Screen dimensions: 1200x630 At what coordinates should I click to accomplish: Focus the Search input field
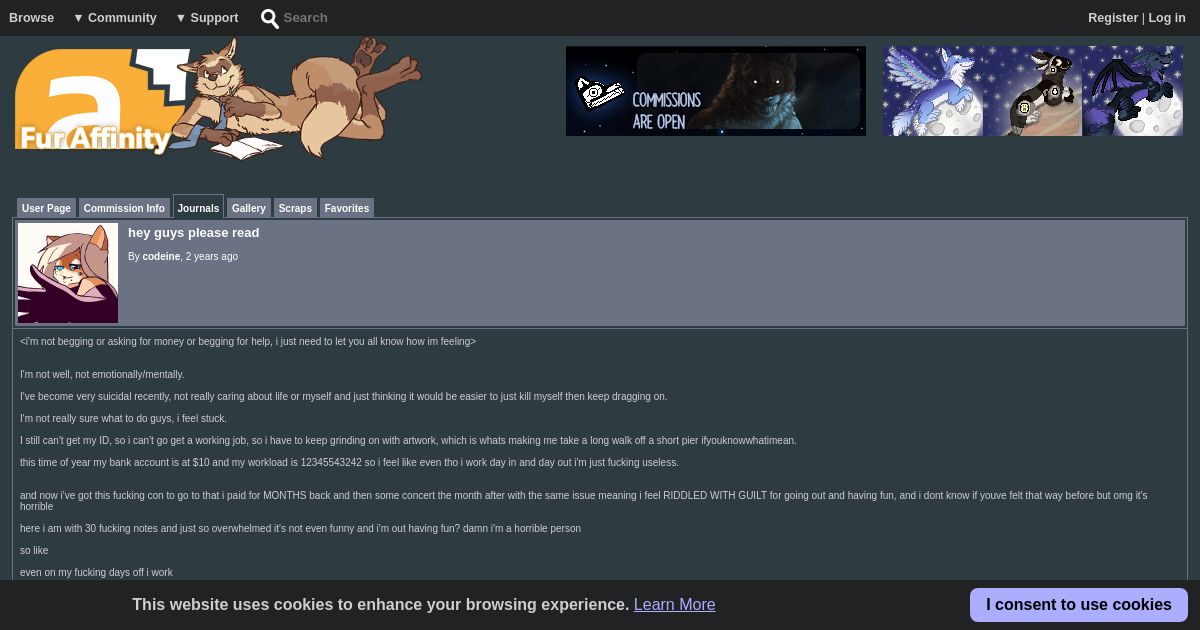(x=340, y=18)
